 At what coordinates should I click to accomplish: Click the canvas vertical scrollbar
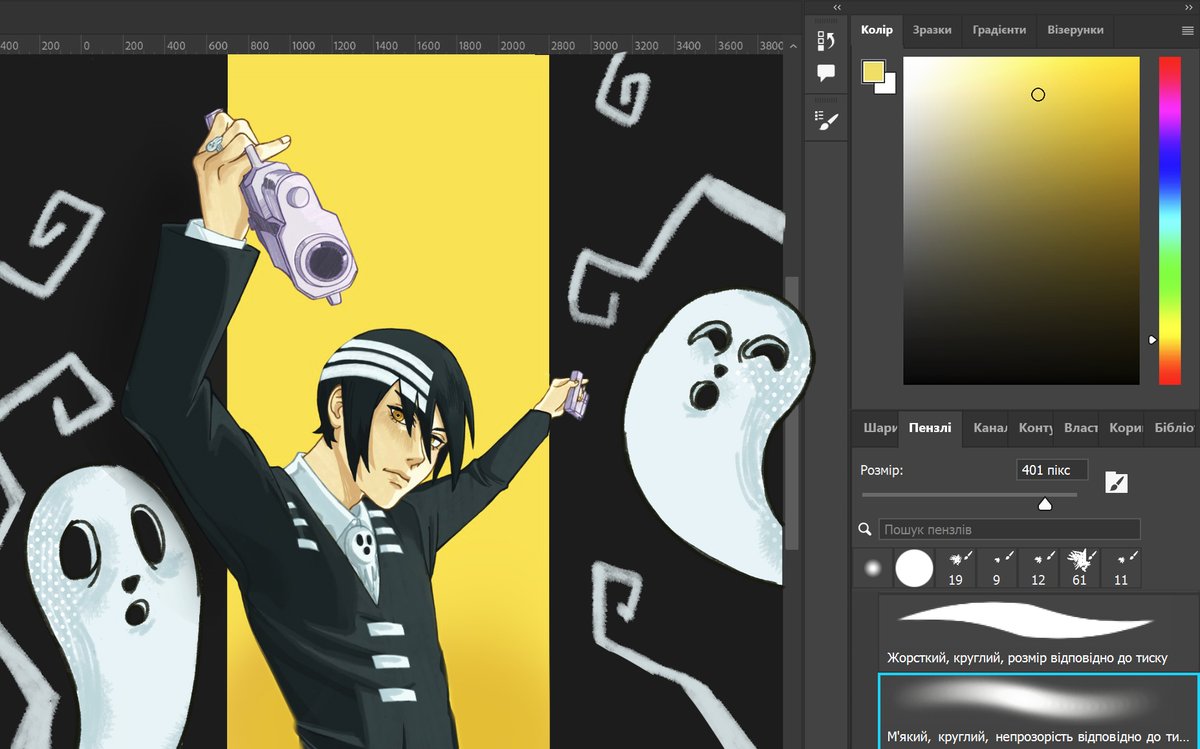click(792, 412)
